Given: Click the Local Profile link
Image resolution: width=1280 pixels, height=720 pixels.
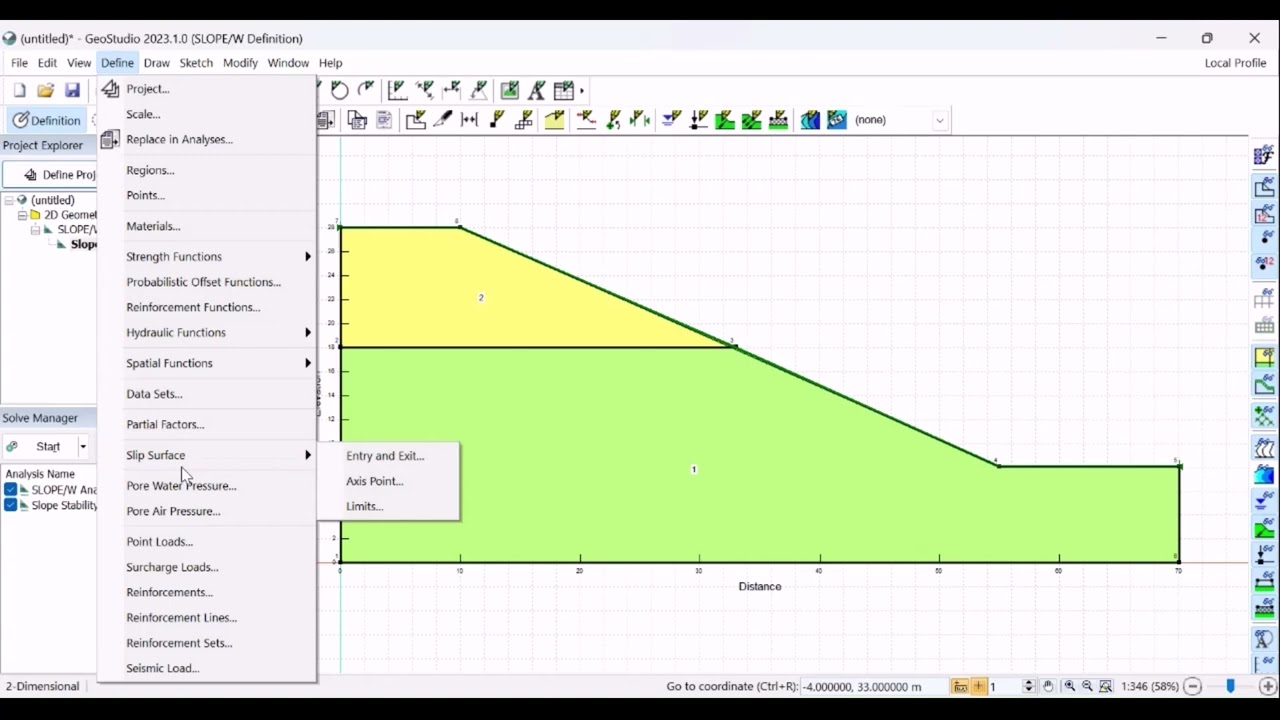Looking at the screenshot, I should pos(1235,63).
